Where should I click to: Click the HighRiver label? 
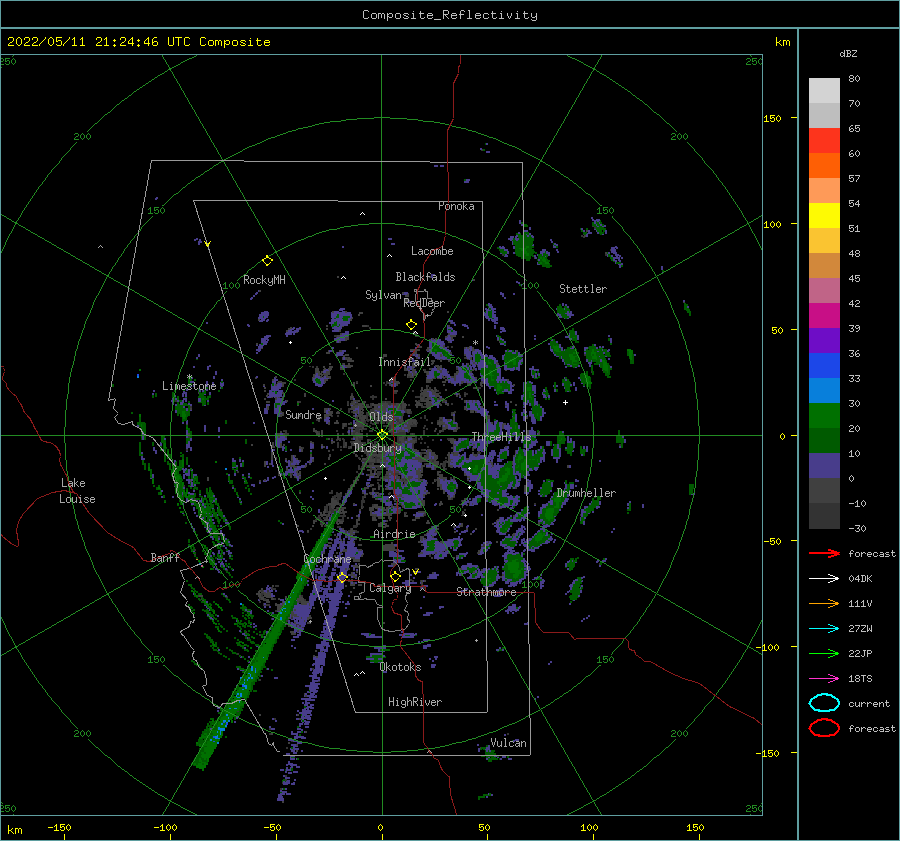[x=414, y=702]
